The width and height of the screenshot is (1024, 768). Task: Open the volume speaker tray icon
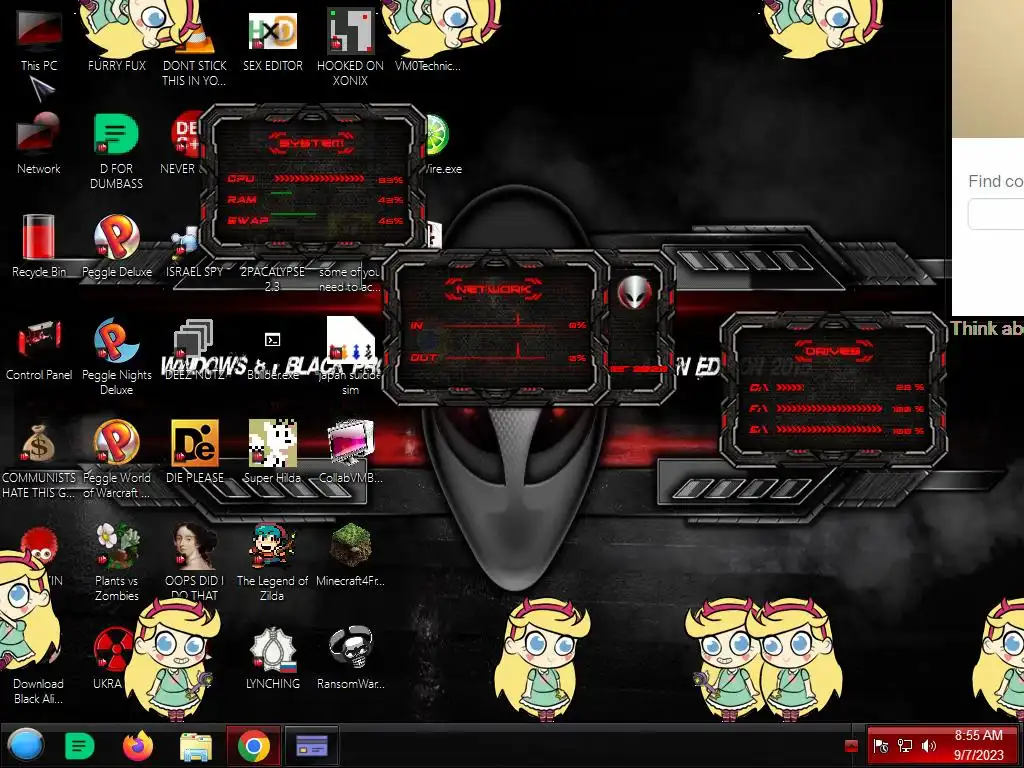tap(929, 746)
